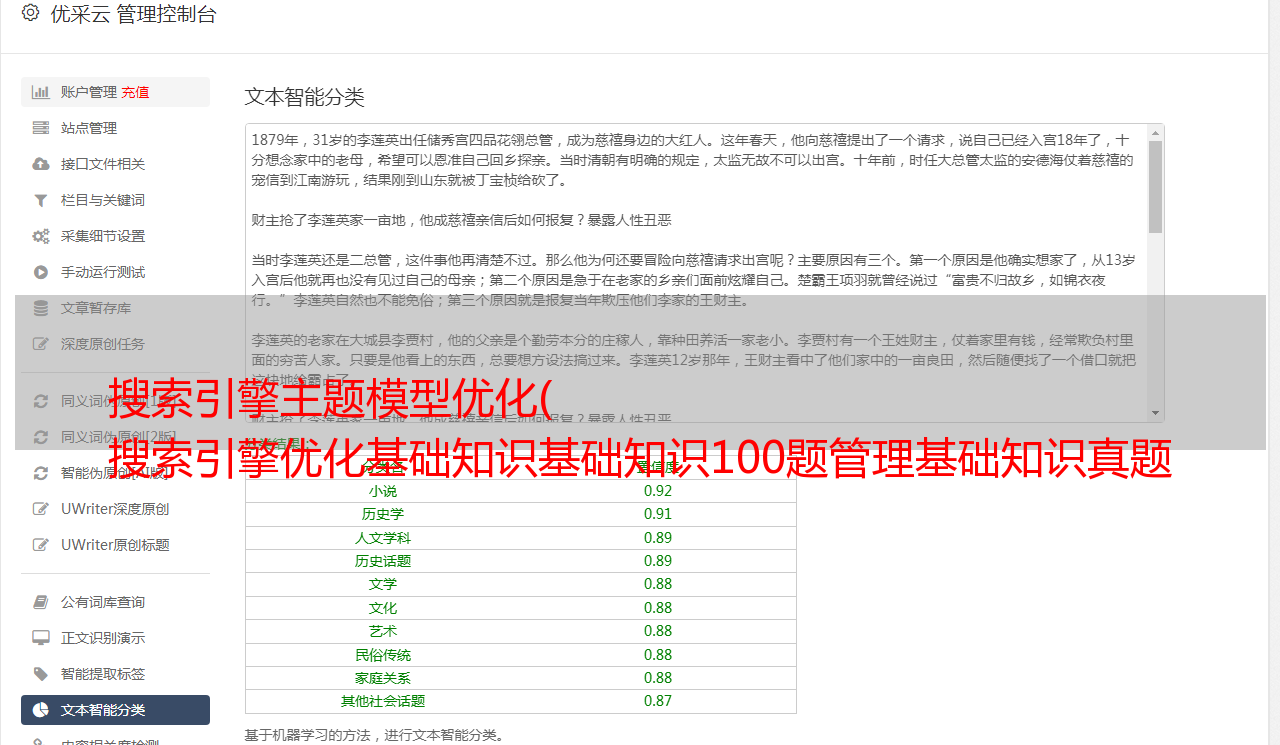Click the gear icon beside 优采云 管理控制台
The width and height of the screenshot is (1280, 745).
pyautogui.click(x=30, y=13)
